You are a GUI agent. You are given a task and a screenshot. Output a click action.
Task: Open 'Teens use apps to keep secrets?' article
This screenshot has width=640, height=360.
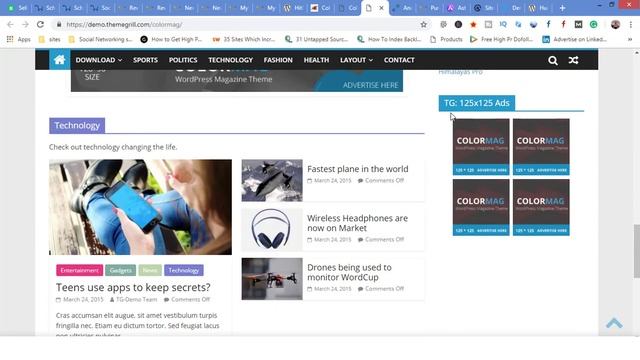tap(133, 287)
